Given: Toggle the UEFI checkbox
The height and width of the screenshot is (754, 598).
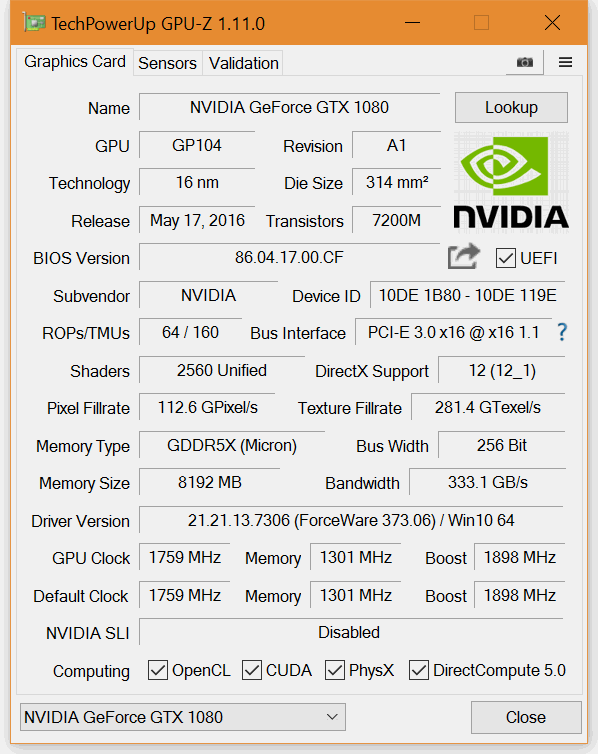Looking at the screenshot, I should (506, 258).
